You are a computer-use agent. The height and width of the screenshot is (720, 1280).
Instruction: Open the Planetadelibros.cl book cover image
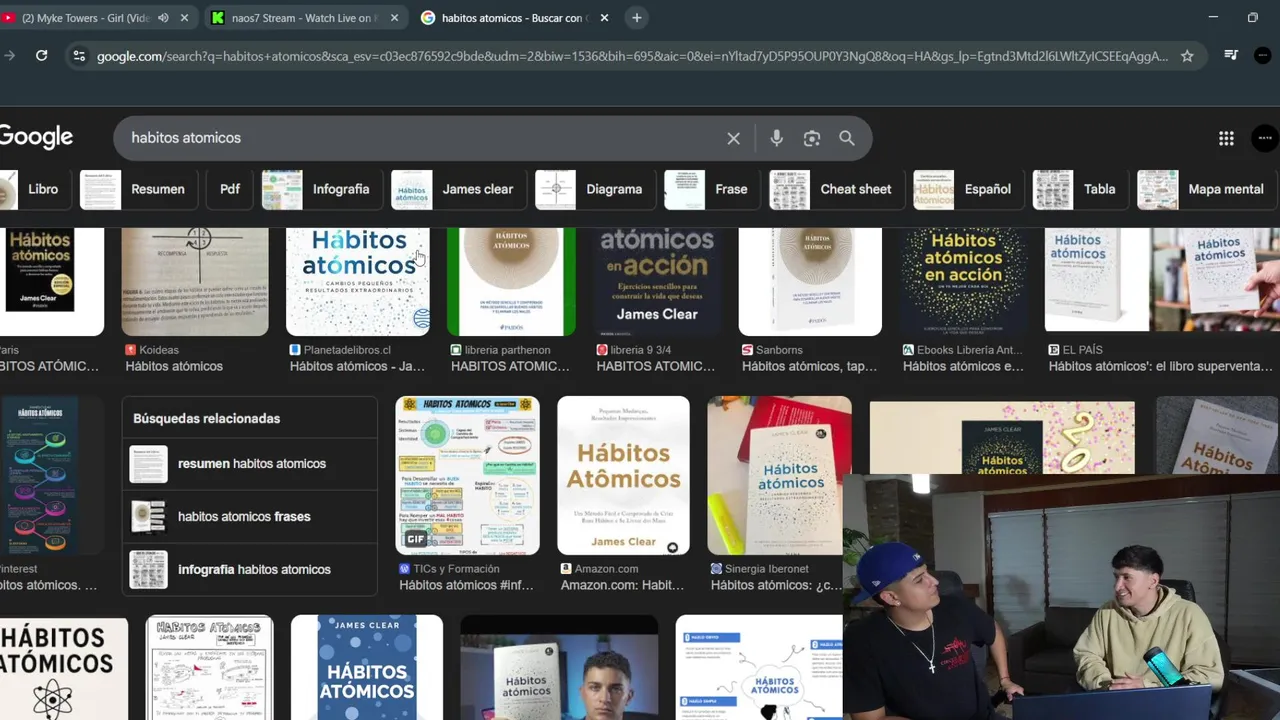tap(358, 281)
